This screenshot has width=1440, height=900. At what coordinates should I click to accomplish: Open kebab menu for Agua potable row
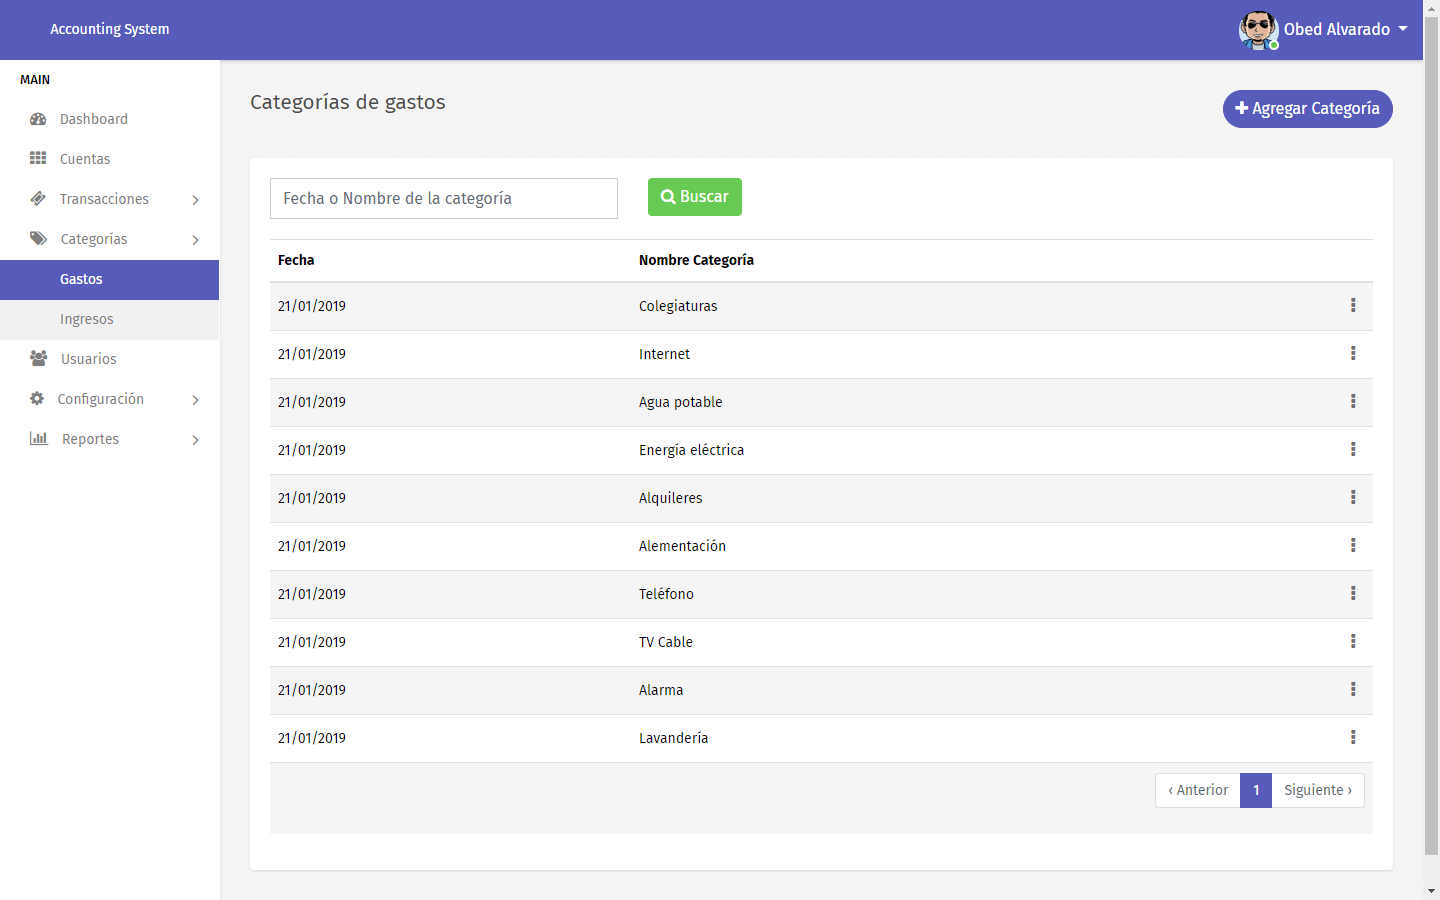point(1353,401)
